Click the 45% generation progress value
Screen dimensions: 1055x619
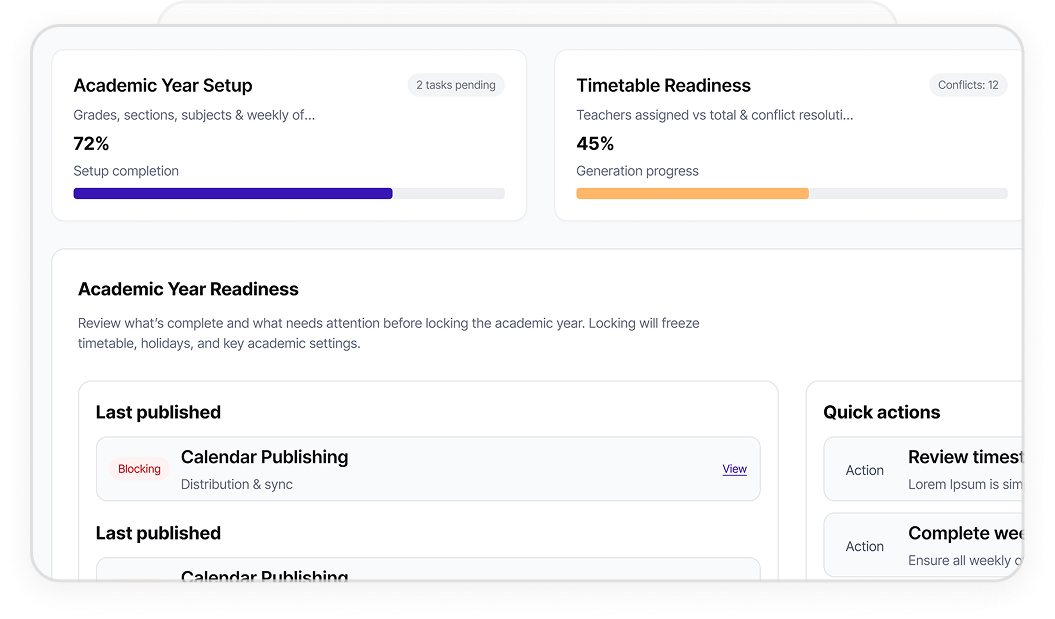(595, 143)
